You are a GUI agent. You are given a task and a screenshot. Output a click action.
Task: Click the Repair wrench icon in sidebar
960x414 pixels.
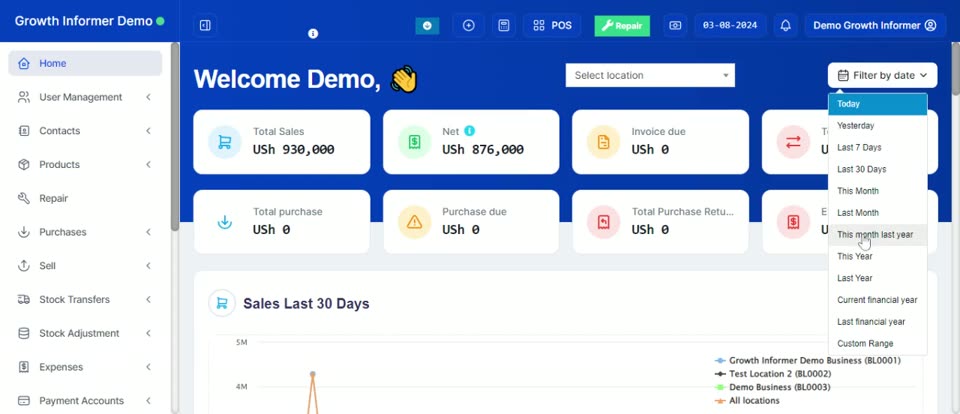click(x=24, y=198)
